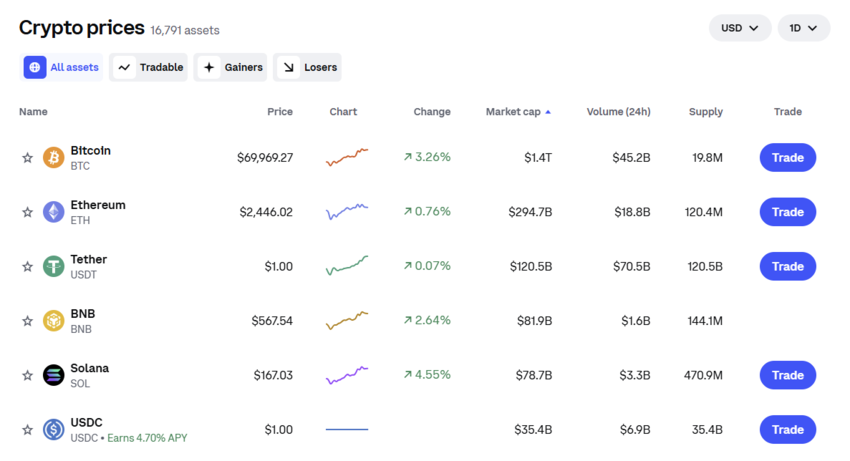
Task: Click the Ethereum logo icon
Action: (x=54, y=212)
